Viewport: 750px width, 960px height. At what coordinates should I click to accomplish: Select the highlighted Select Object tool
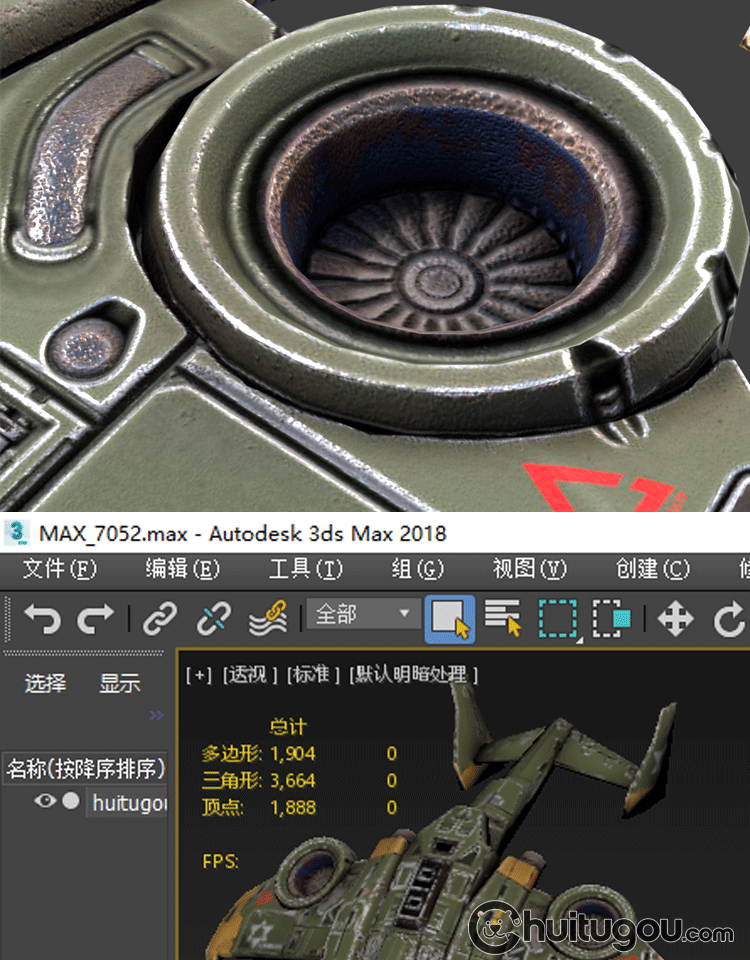click(x=450, y=619)
